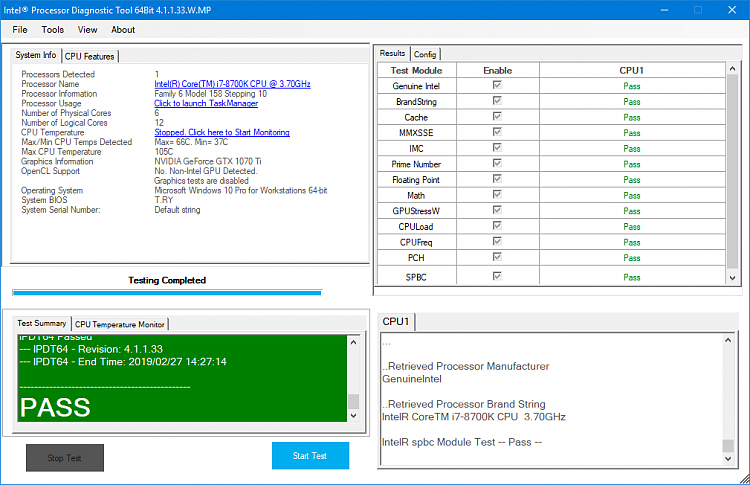The image size is (750, 485).
Task: Switch to the System Info tab
Action: pos(36,55)
